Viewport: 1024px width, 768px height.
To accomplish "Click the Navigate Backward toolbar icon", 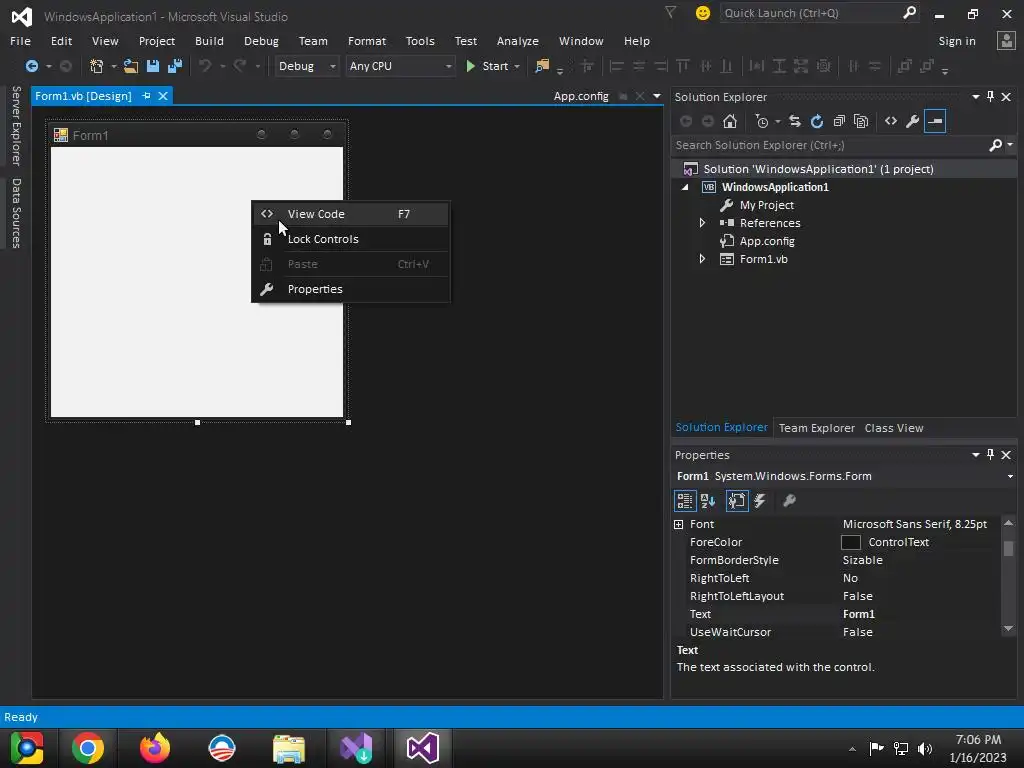I will tap(31, 66).
